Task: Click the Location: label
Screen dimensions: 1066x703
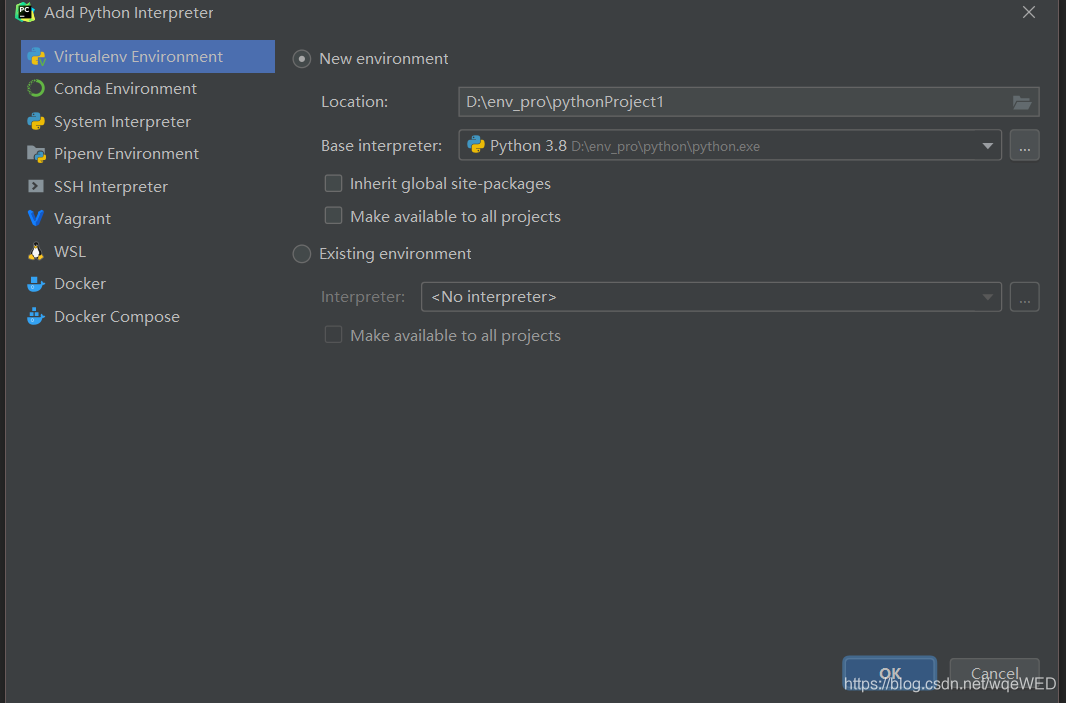Action: [354, 102]
